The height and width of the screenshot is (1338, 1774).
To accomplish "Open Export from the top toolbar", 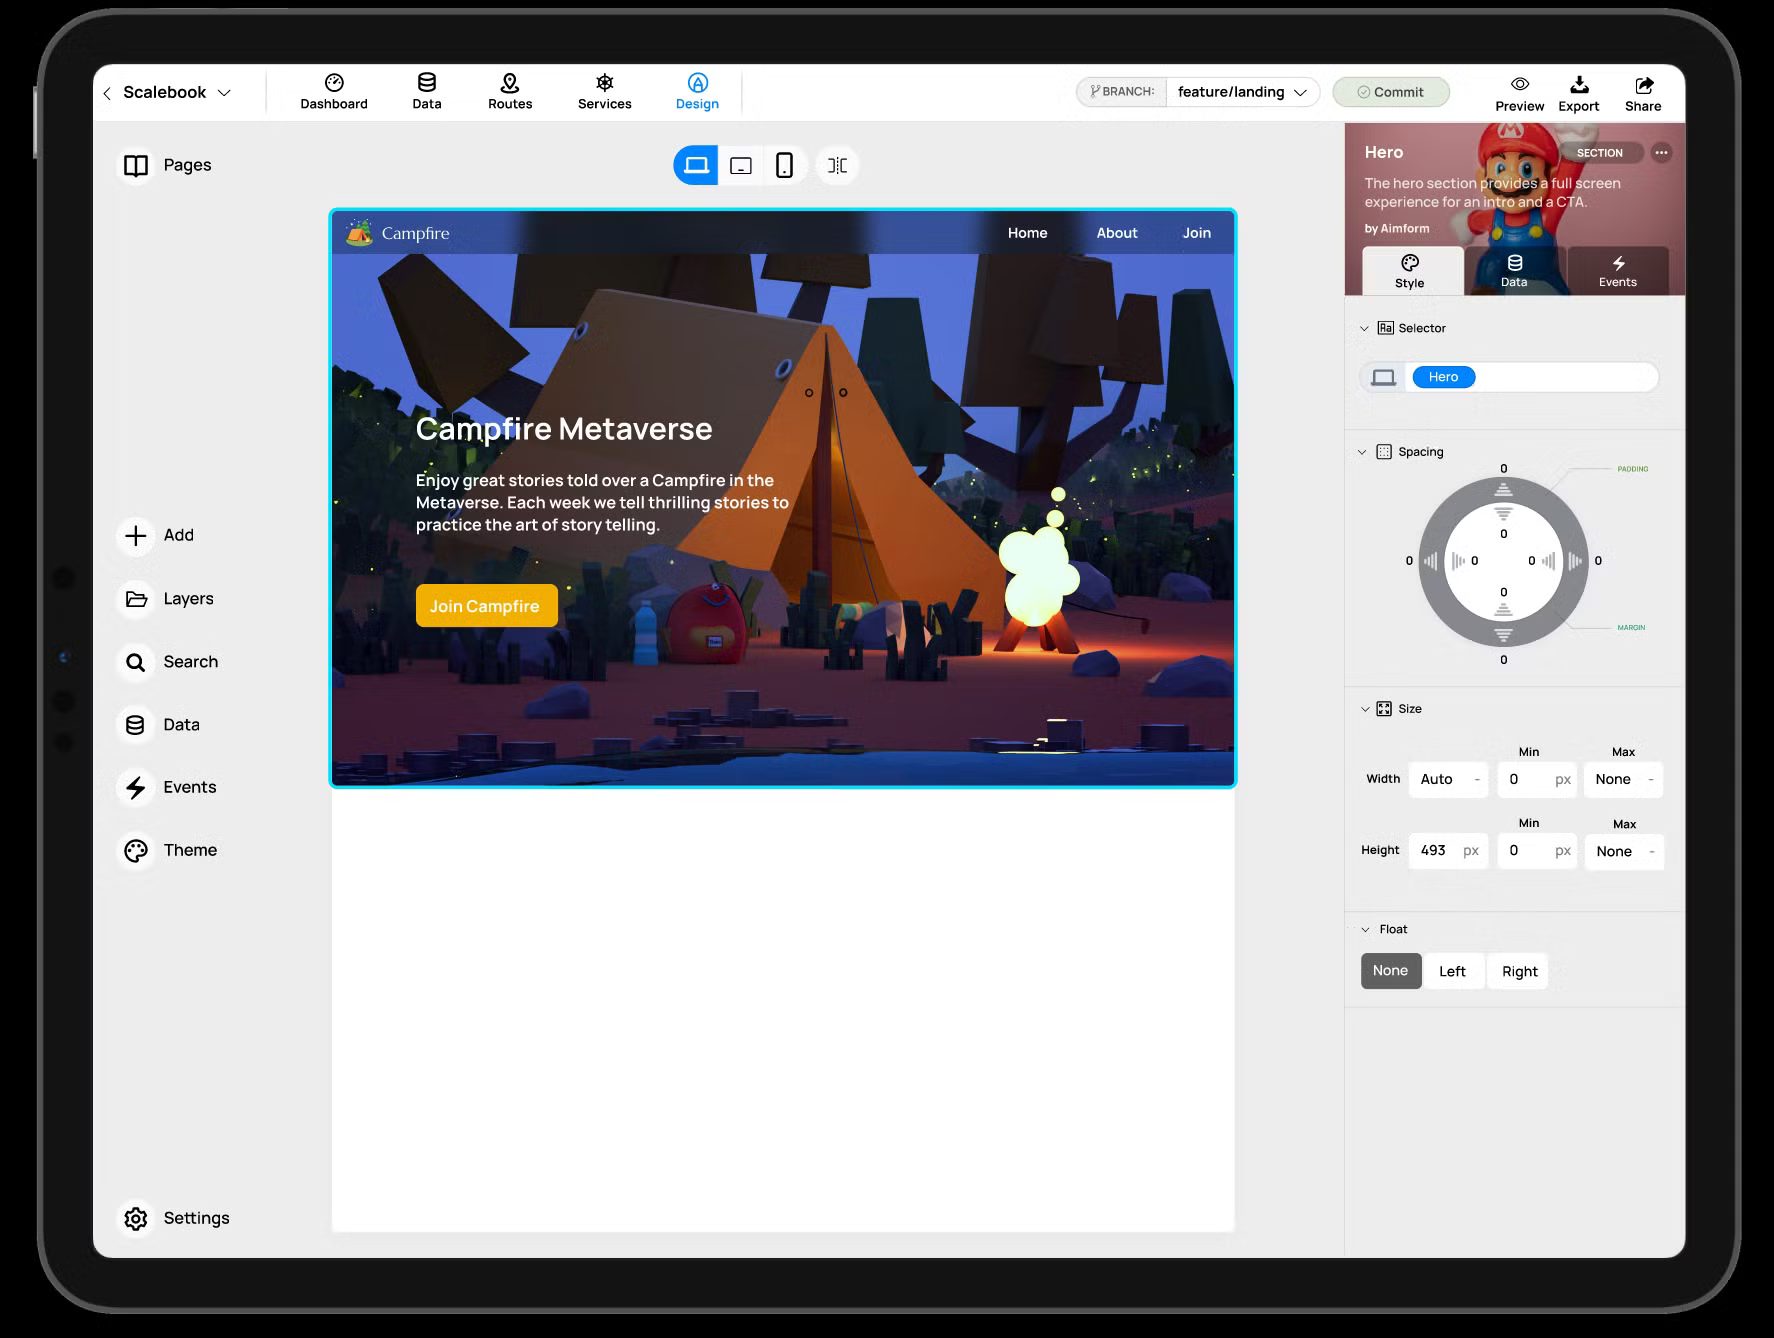I will [x=1578, y=93].
